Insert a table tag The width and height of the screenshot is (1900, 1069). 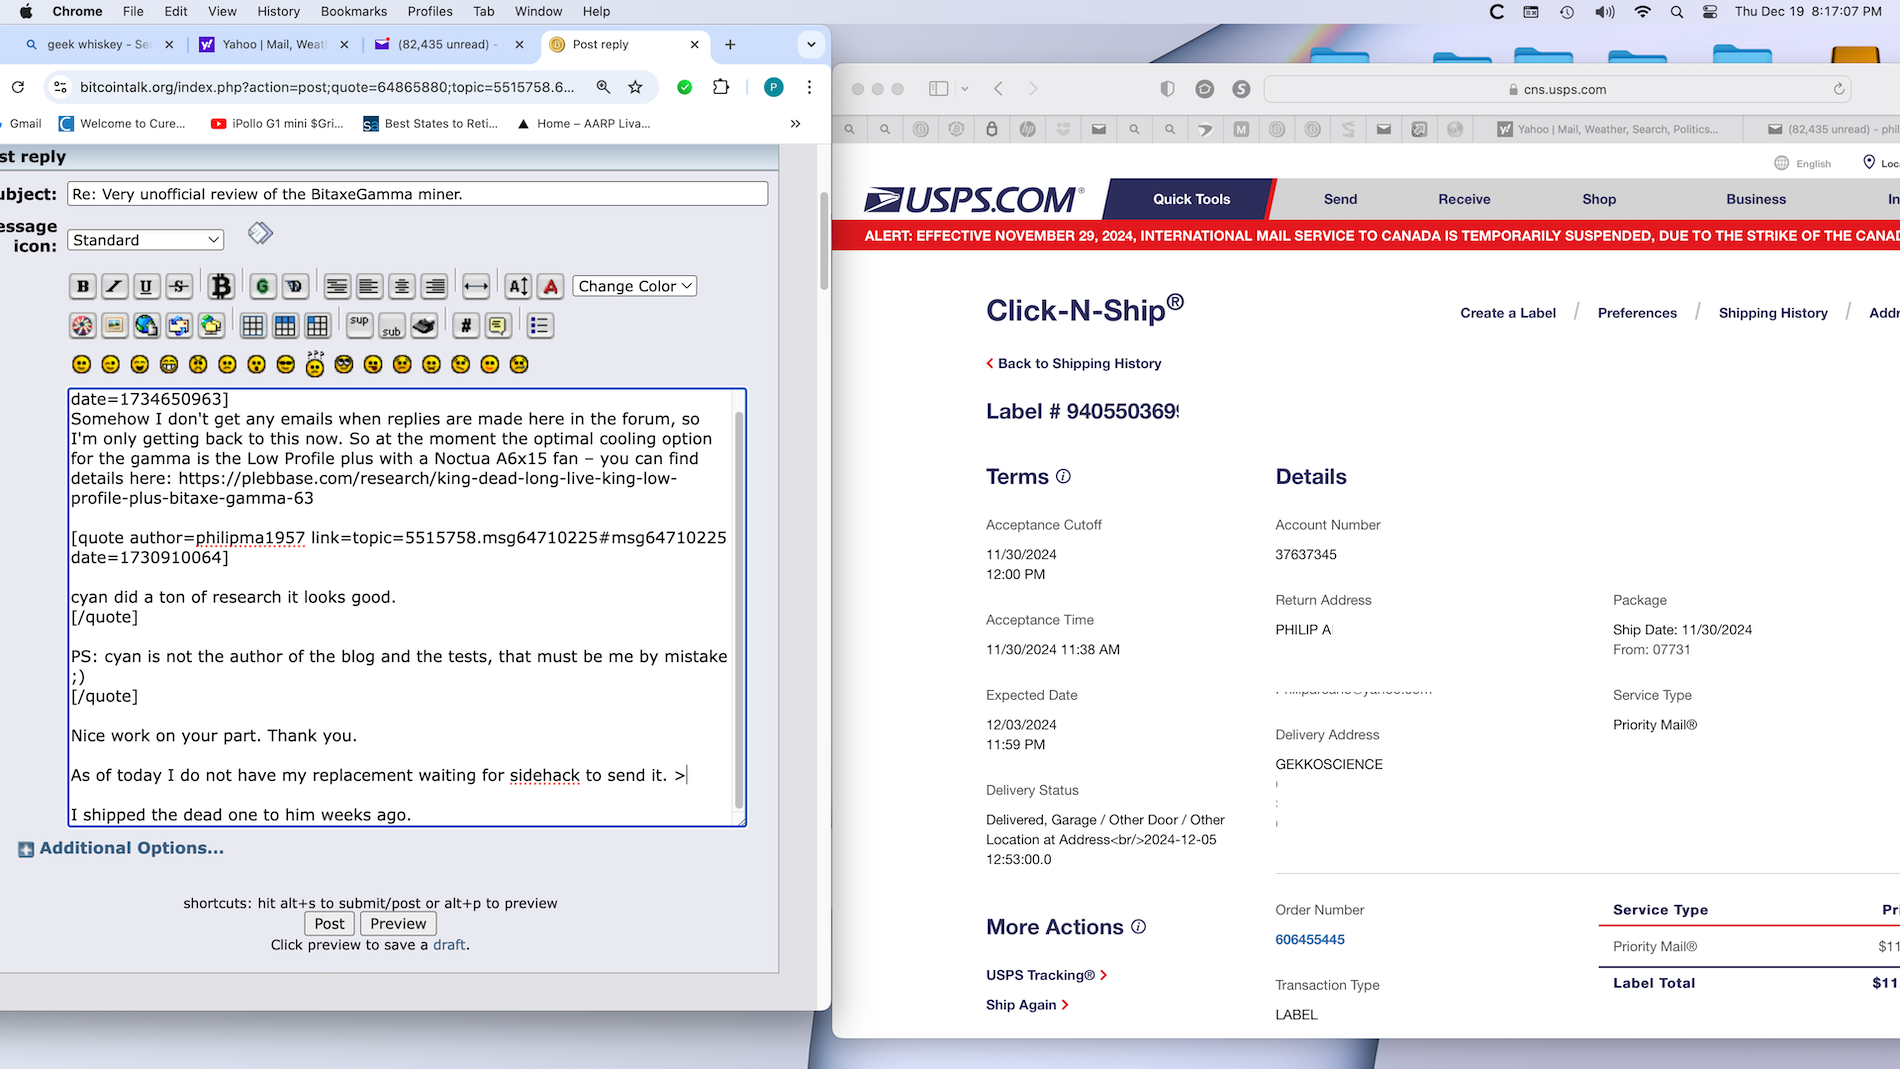253,325
